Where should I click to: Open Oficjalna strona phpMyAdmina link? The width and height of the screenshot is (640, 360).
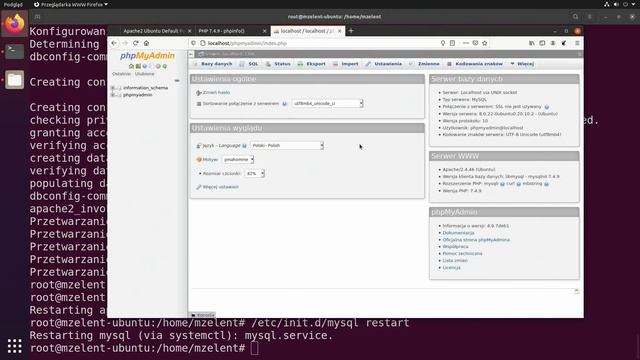[x=476, y=240]
